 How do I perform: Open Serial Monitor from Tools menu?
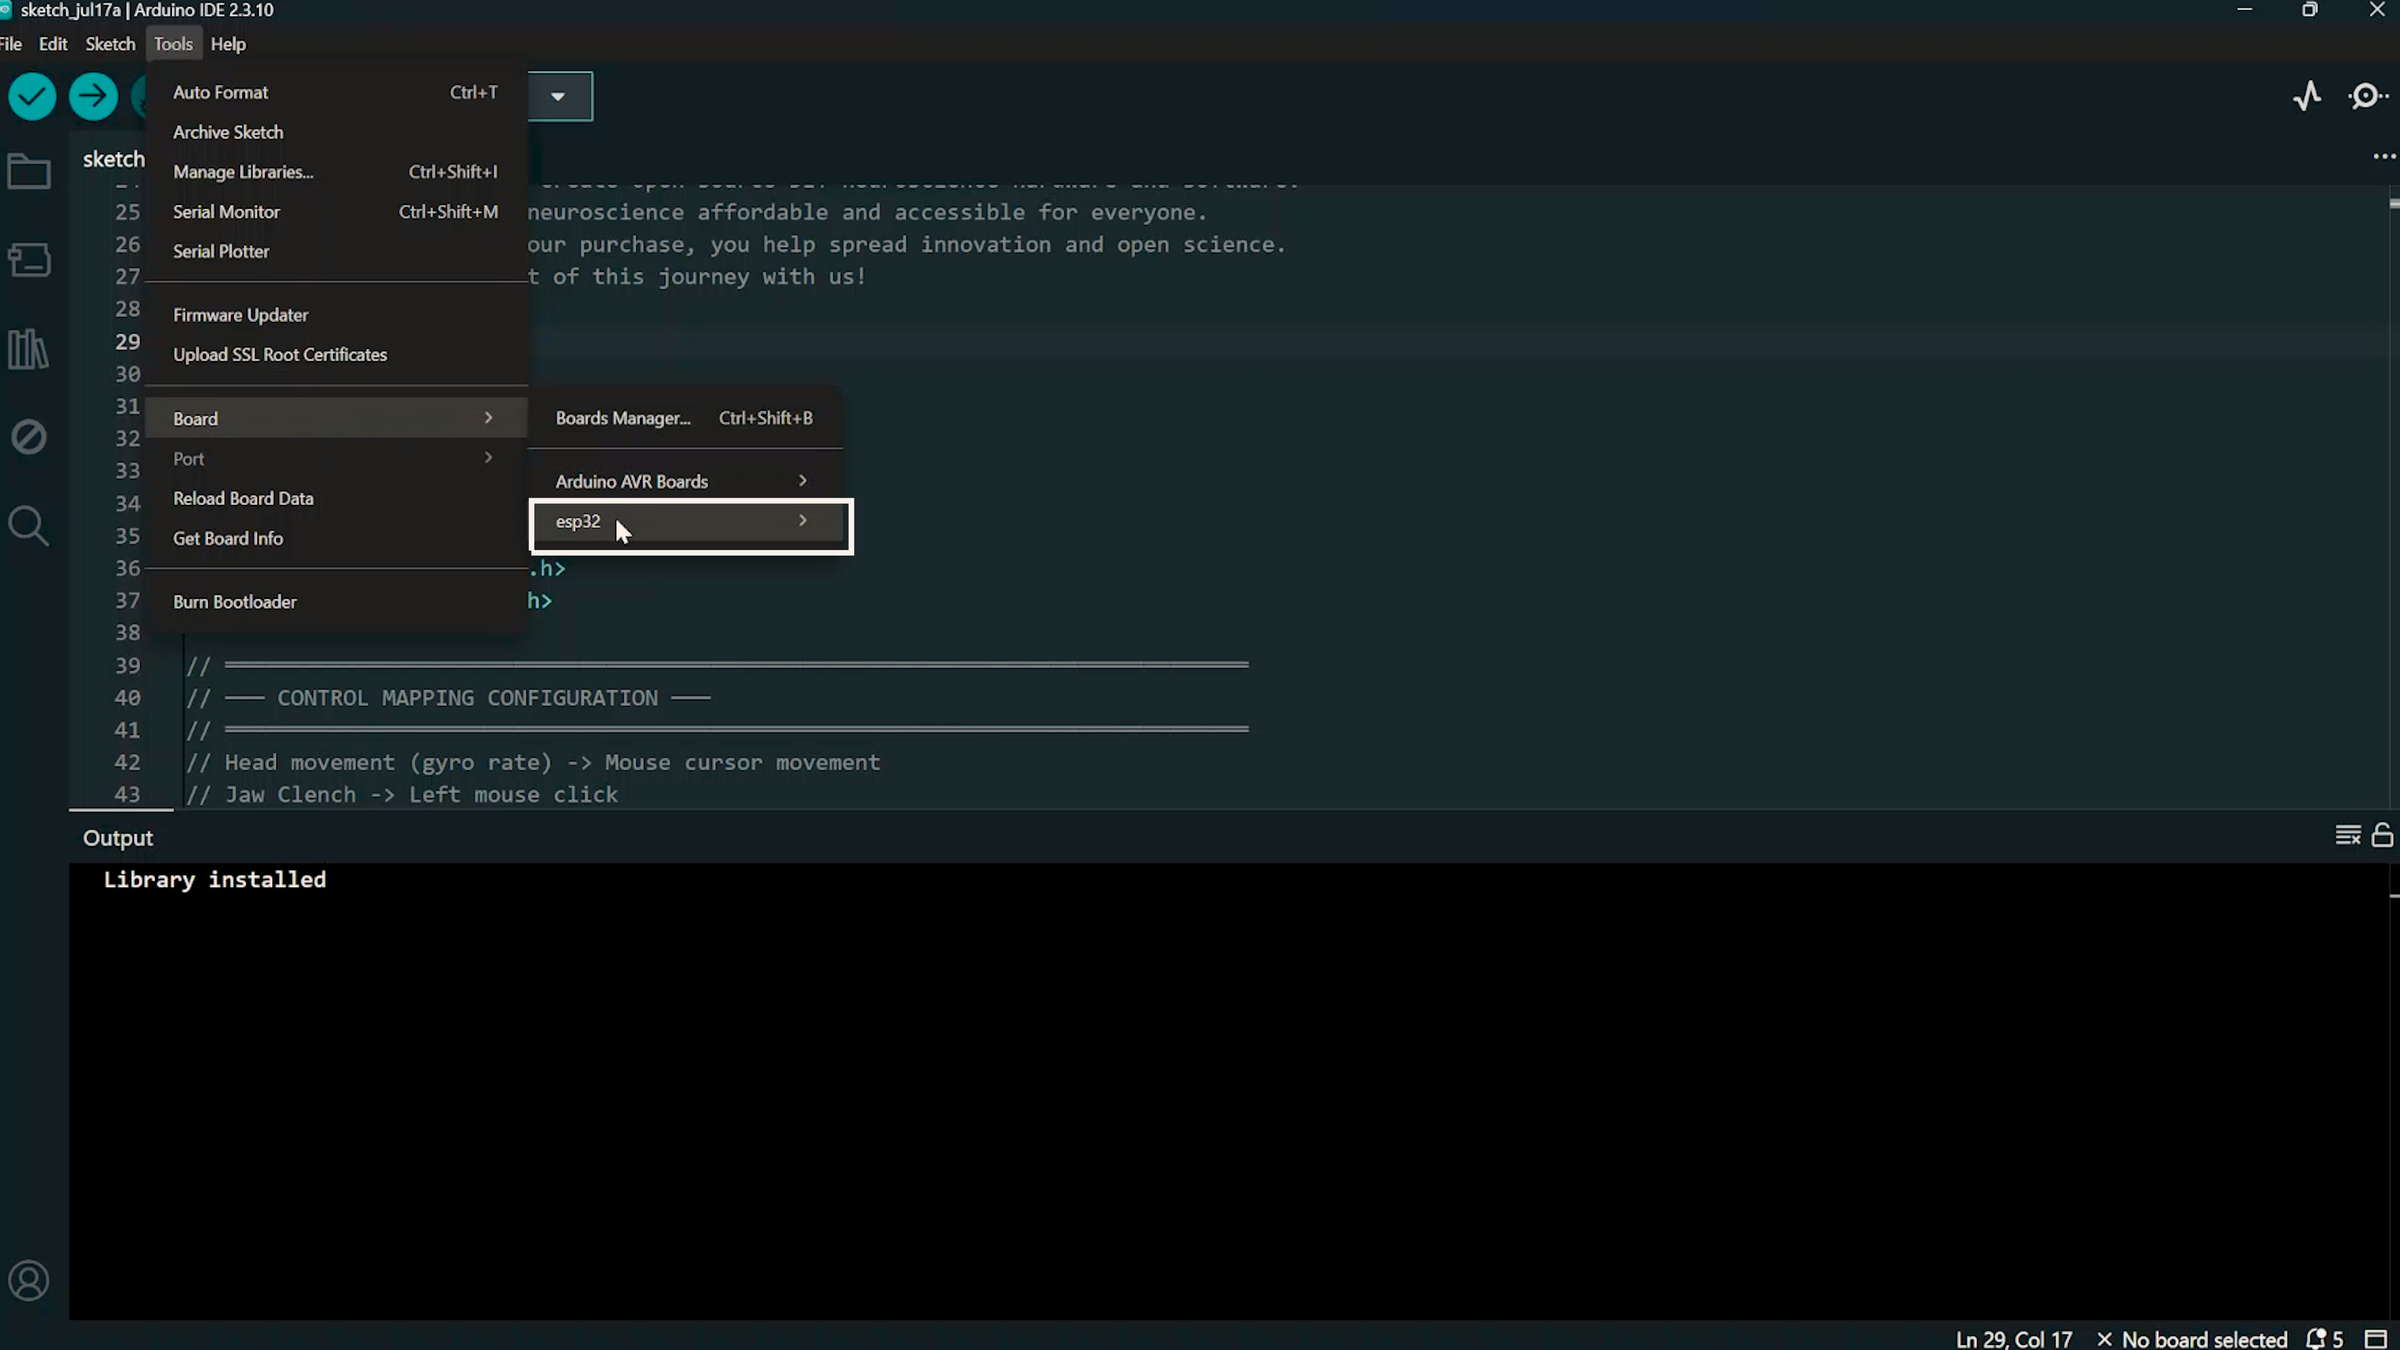[336, 212]
